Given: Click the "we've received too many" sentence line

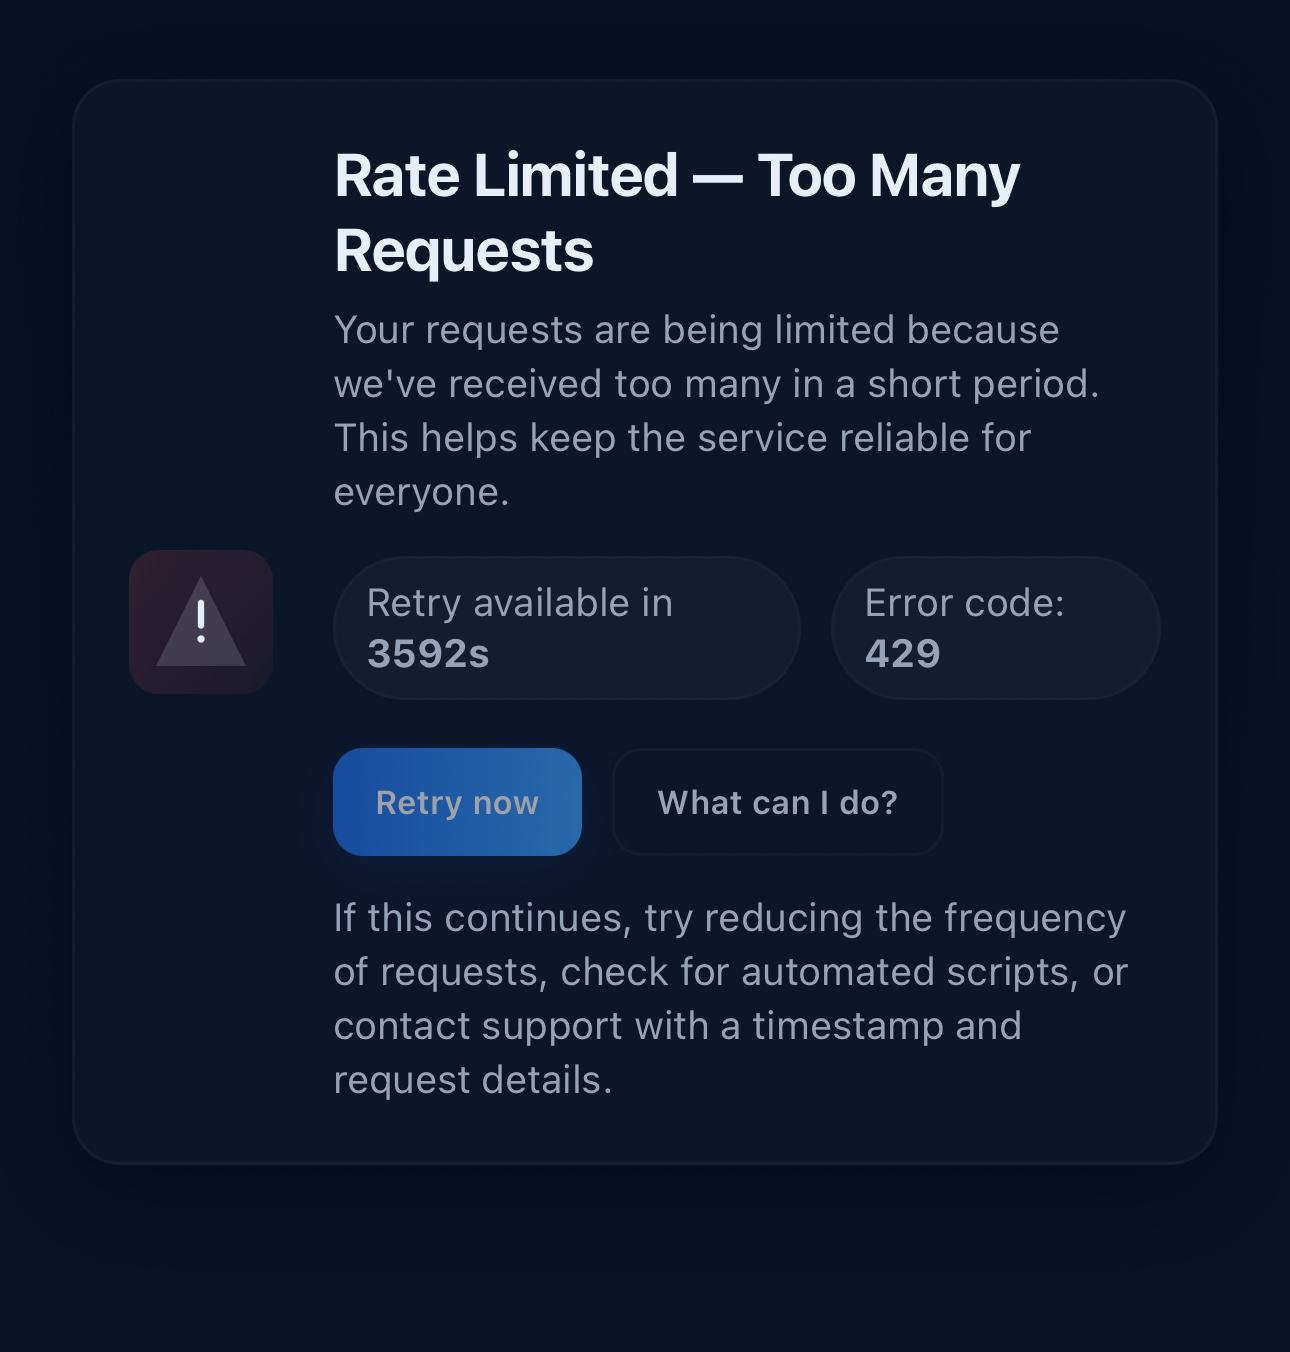Looking at the screenshot, I should tap(716, 384).
